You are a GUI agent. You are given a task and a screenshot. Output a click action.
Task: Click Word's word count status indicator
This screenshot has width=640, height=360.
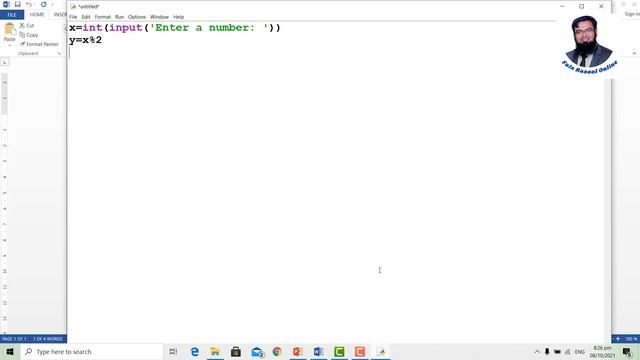pos(48,339)
